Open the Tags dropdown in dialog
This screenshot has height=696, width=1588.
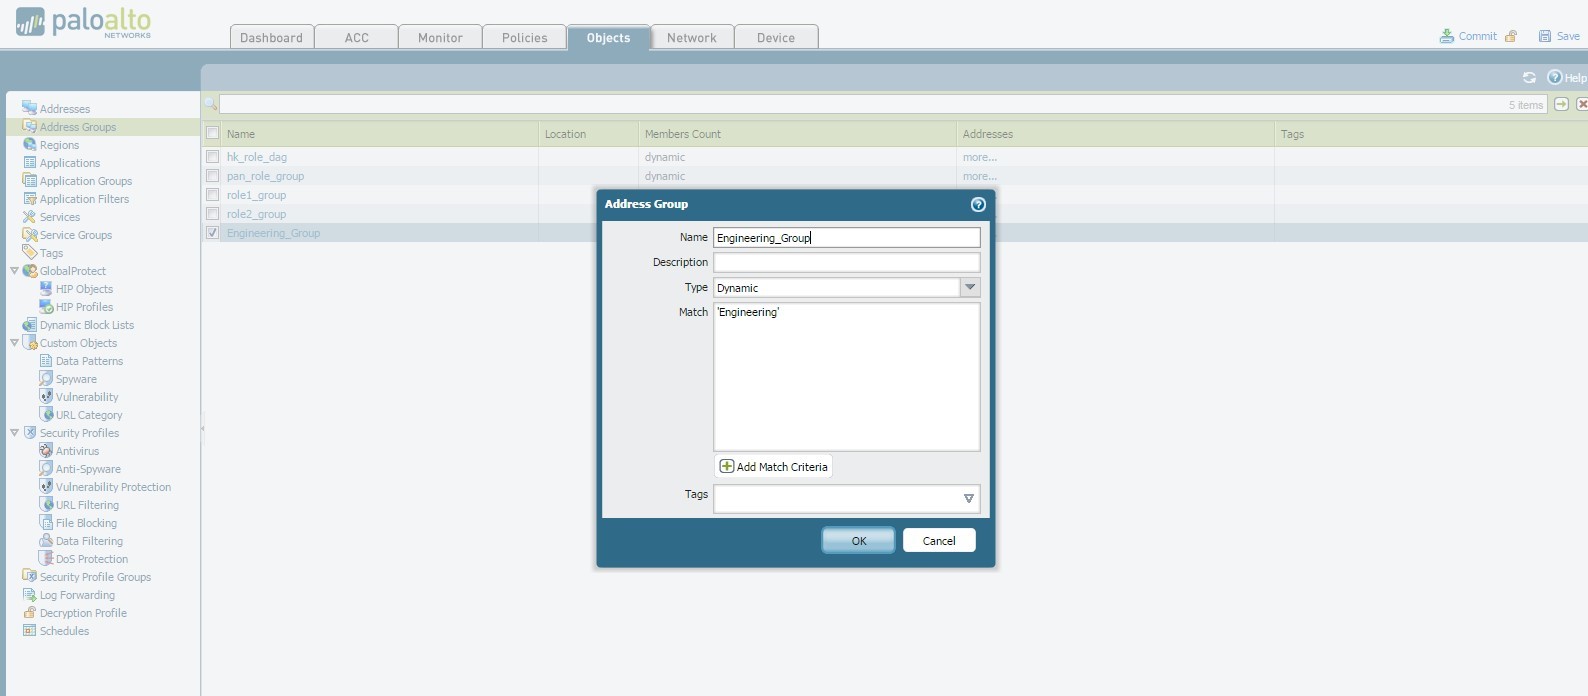pyautogui.click(x=968, y=498)
